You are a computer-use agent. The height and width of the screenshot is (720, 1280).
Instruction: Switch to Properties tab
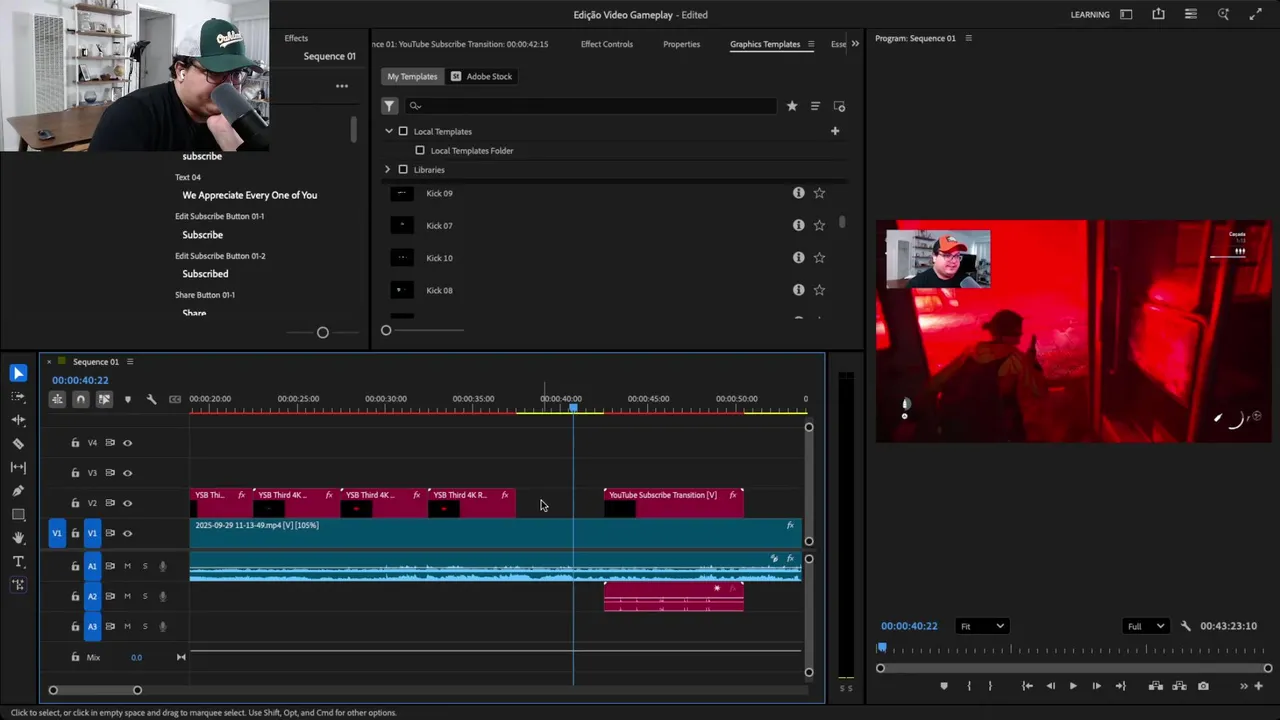coord(681,44)
